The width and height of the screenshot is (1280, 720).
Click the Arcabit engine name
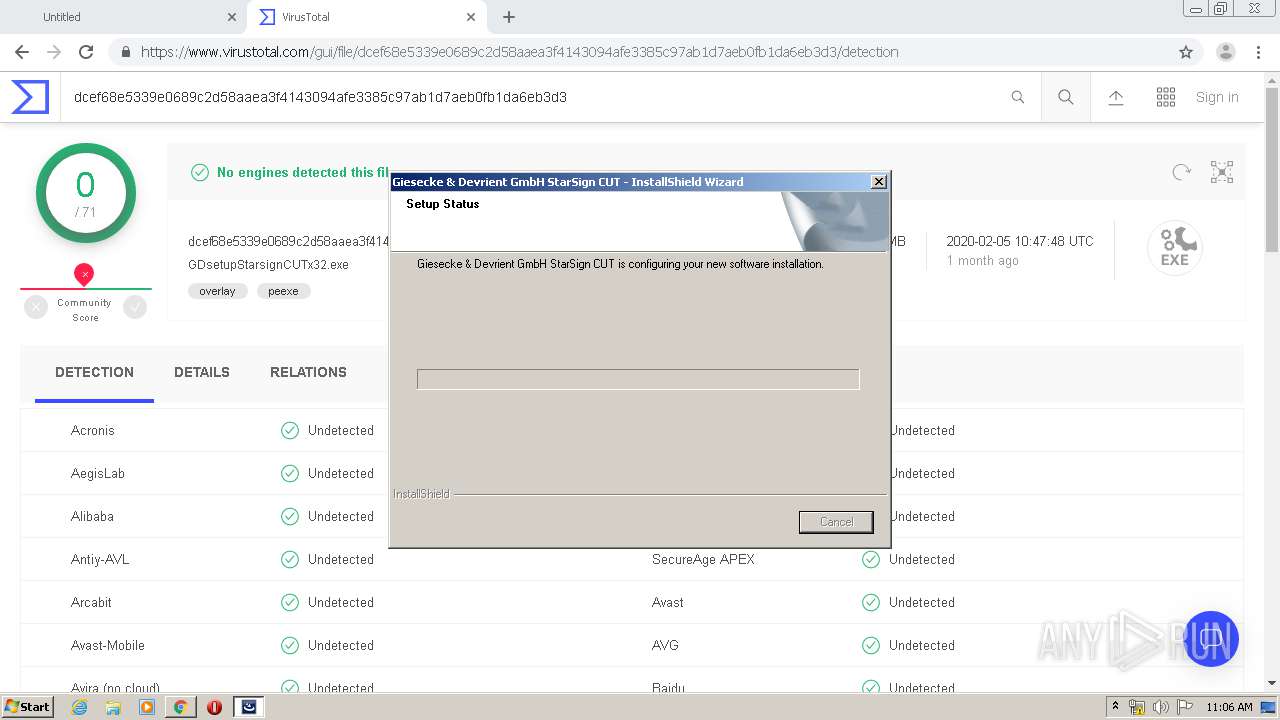click(91, 602)
